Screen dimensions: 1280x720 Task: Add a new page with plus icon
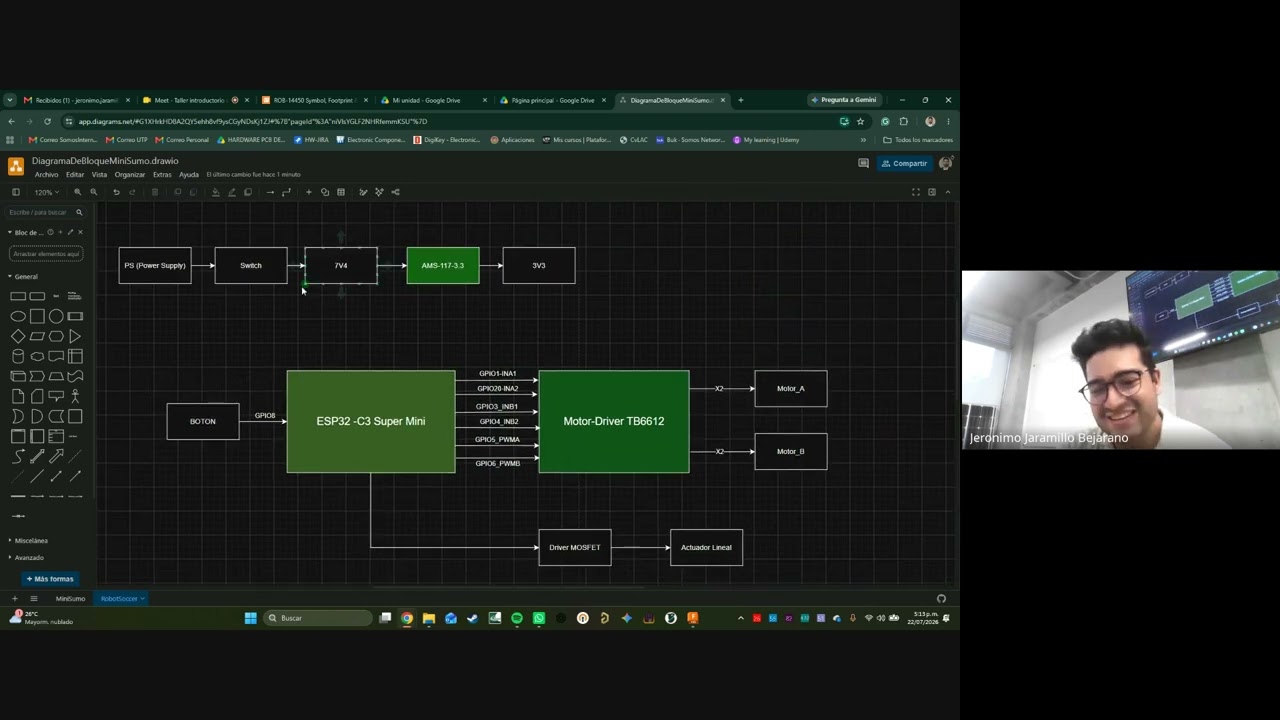click(14, 599)
